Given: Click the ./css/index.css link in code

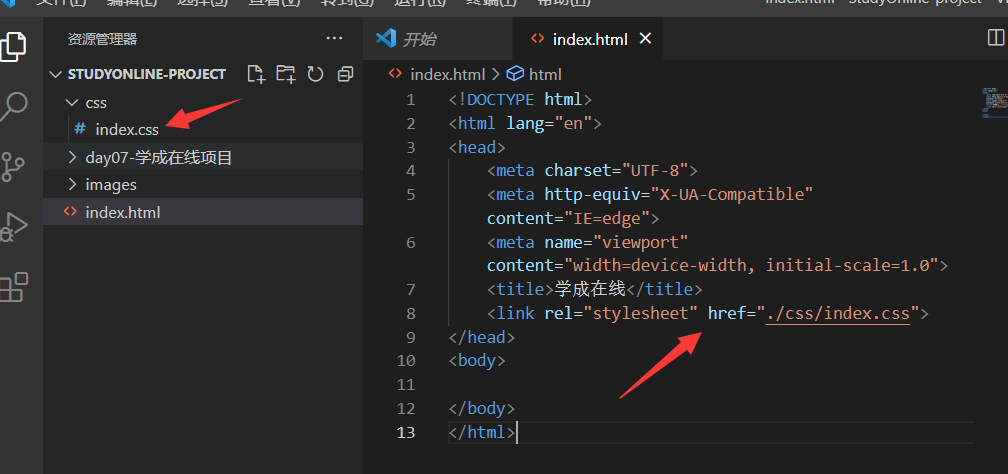Looking at the screenshot, I should click(838, 314).
